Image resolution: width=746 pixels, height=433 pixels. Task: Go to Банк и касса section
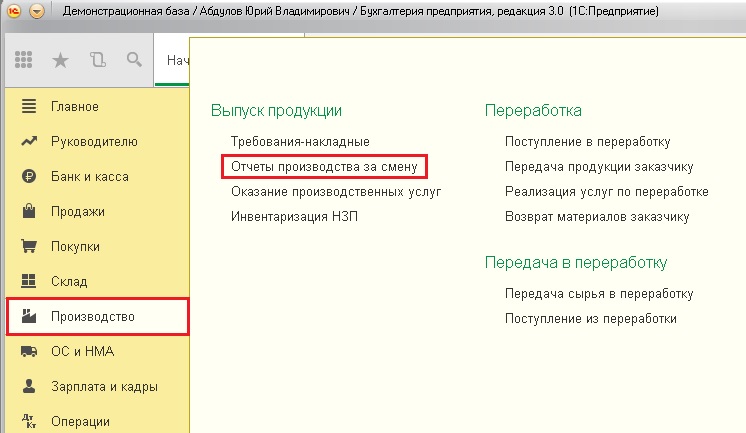pyautogui.click(x=89, y=176)
